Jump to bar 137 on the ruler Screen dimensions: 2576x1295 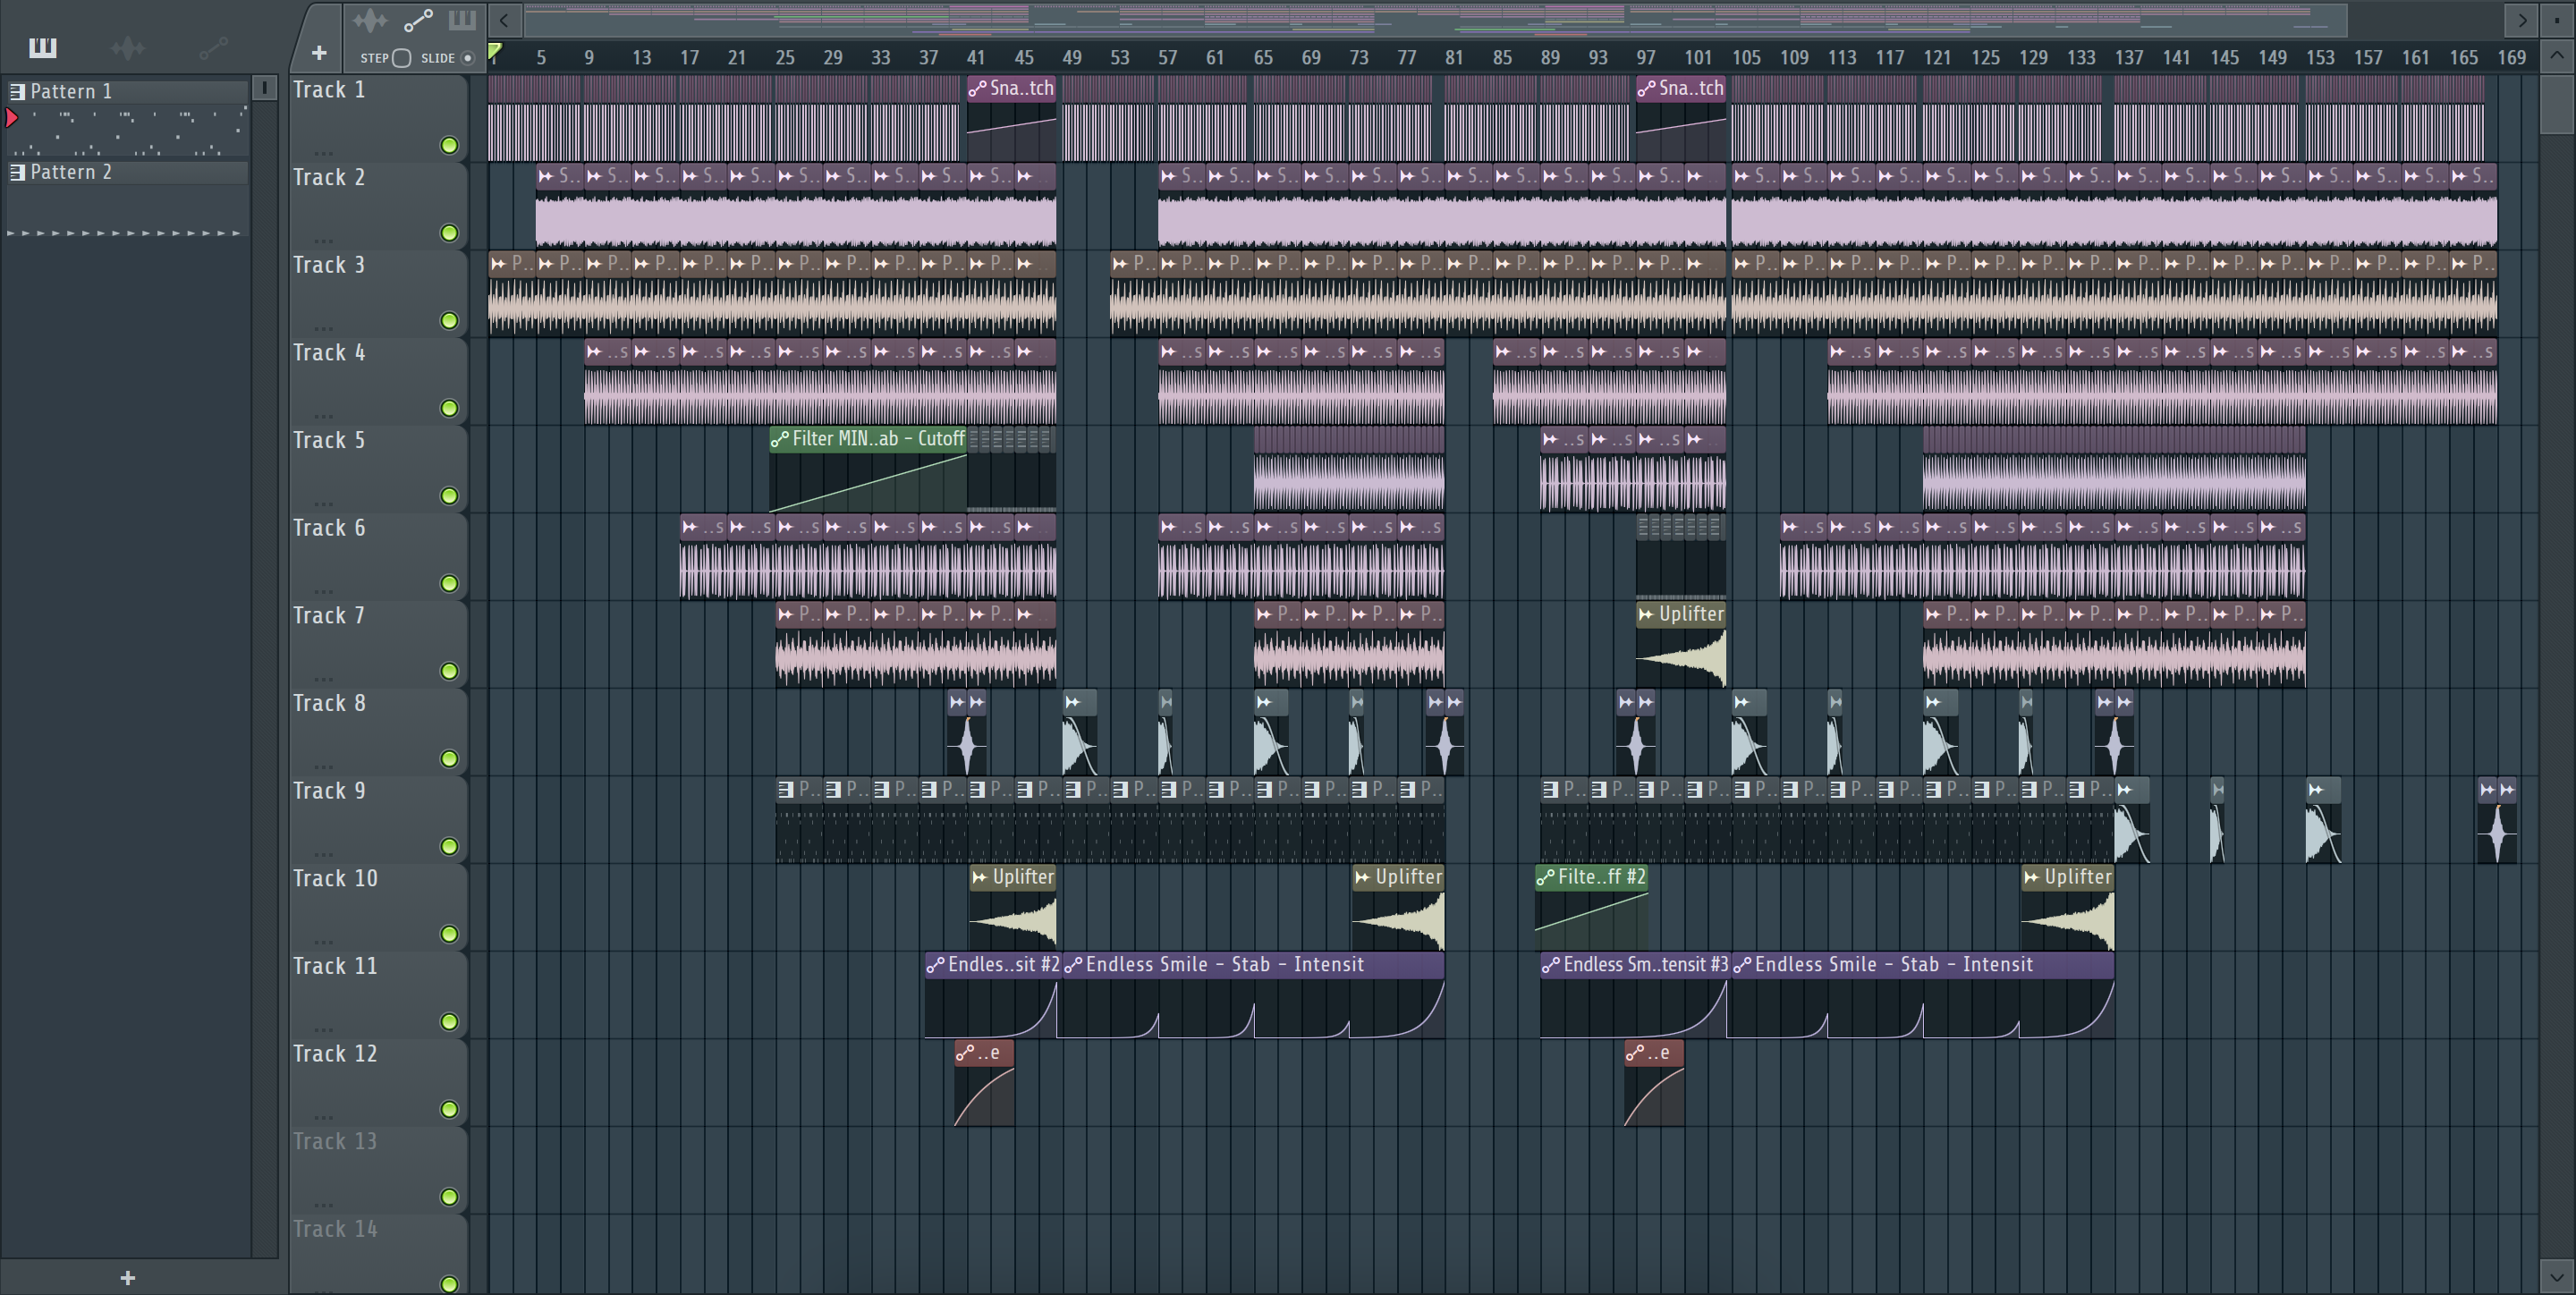click(x=2129, y=58)
